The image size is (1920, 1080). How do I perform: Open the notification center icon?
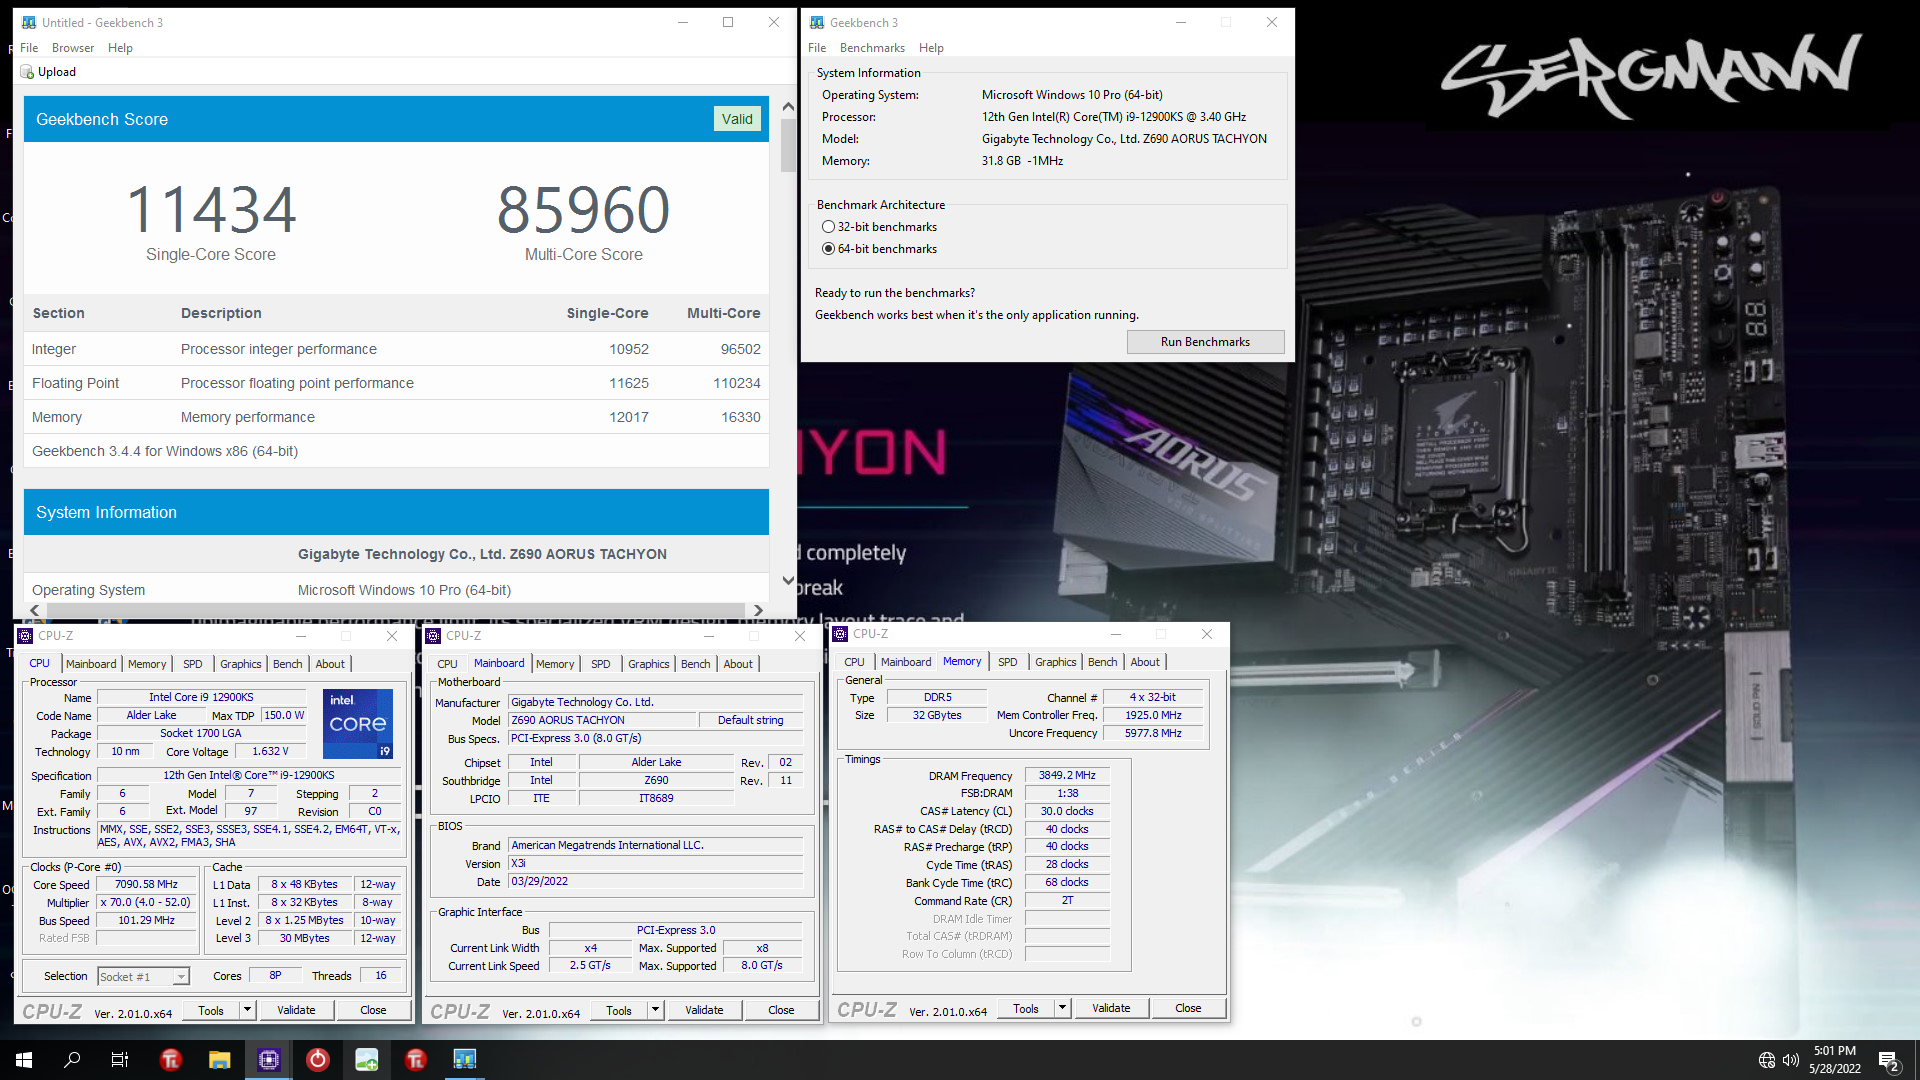pyautogui.click(x=1888, y=1061)
